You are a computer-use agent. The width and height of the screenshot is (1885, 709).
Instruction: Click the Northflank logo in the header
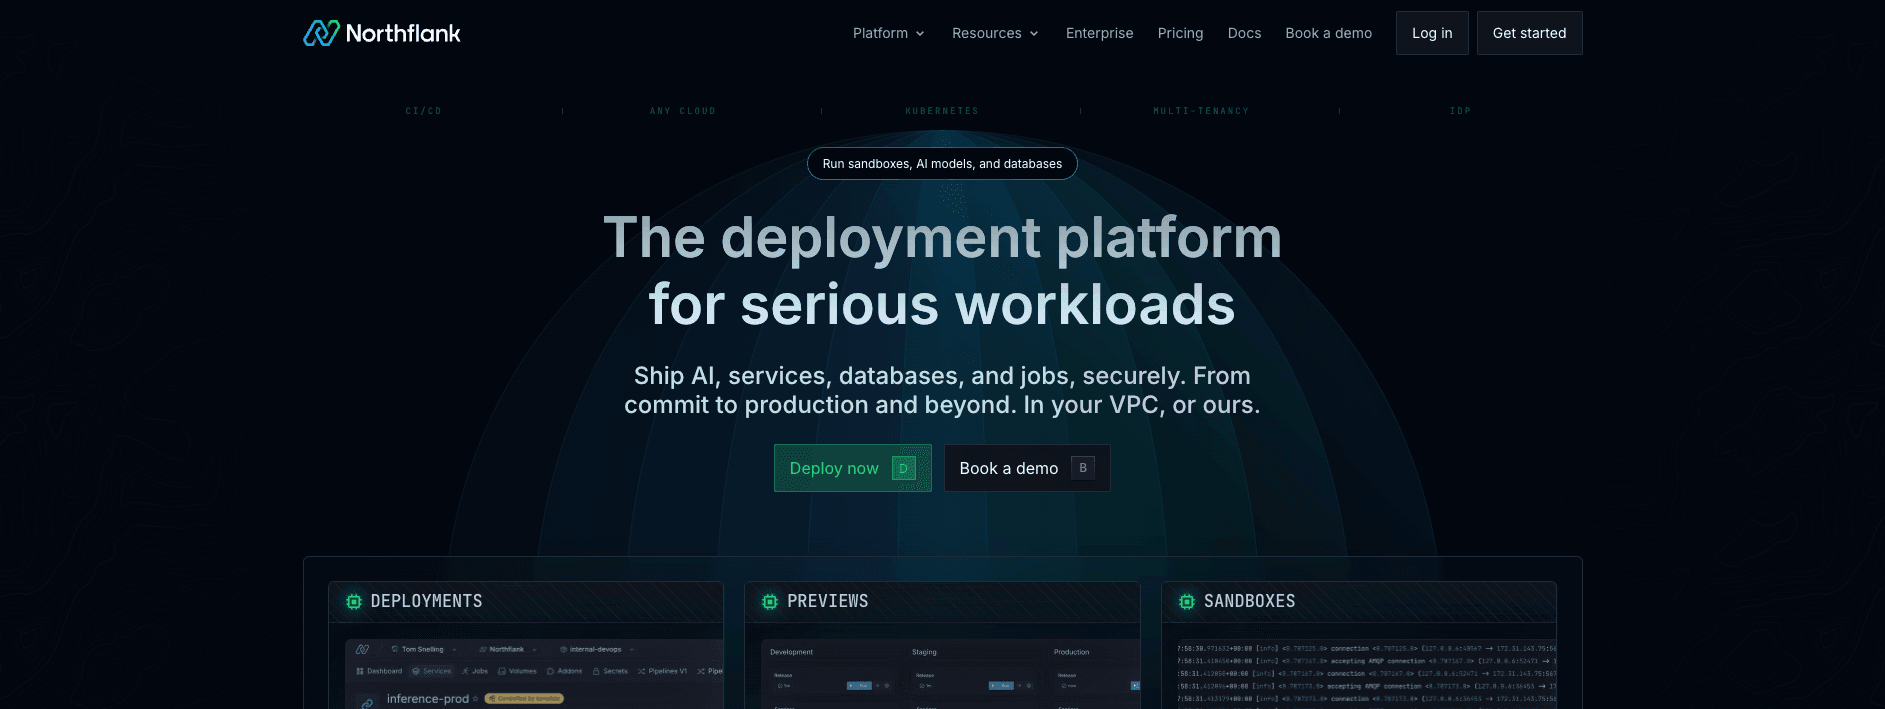coord(382,33)
